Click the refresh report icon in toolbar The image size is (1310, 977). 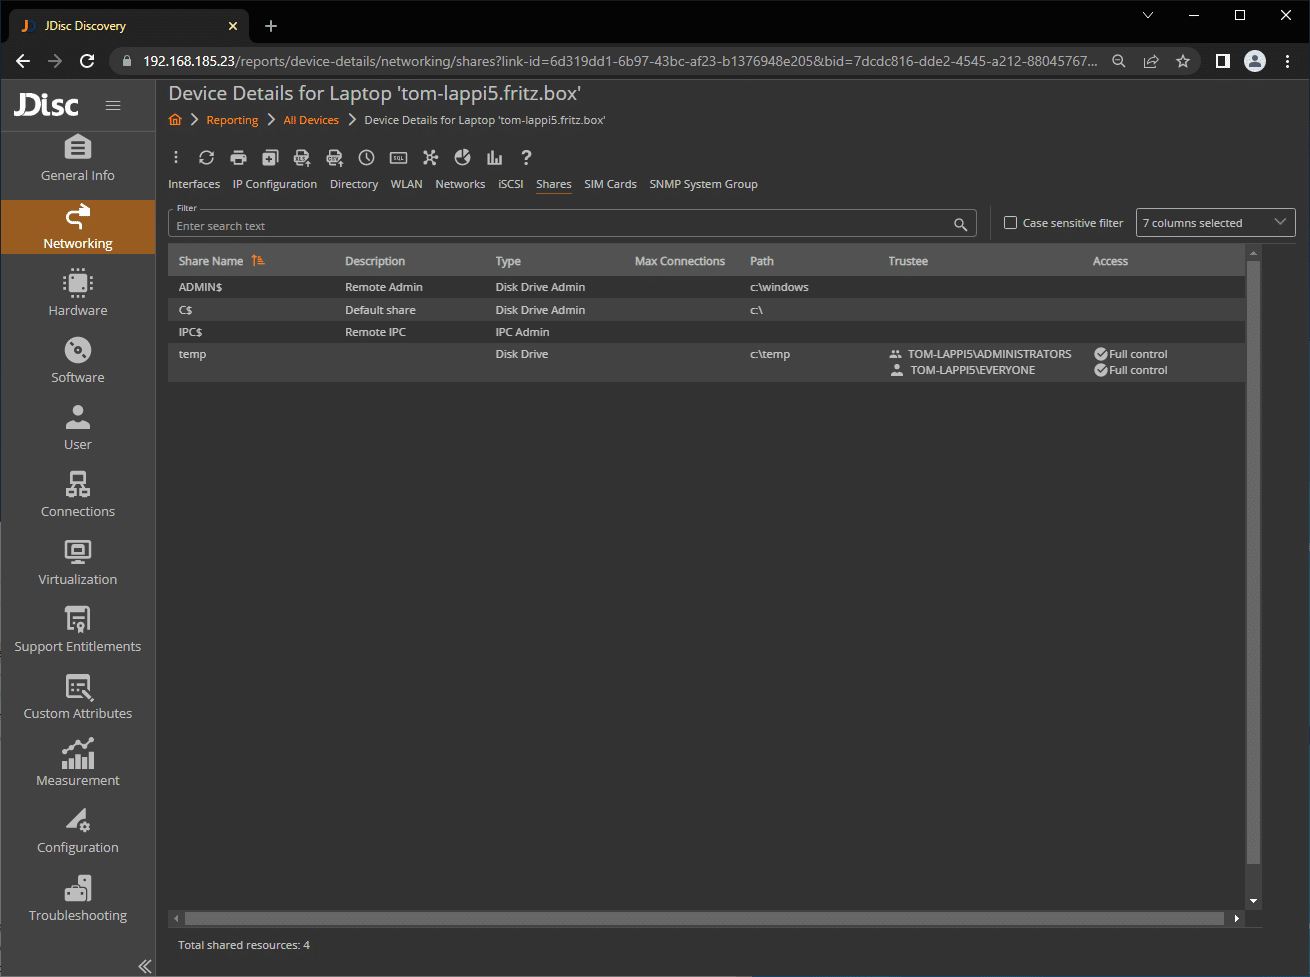tap(206, 158)
